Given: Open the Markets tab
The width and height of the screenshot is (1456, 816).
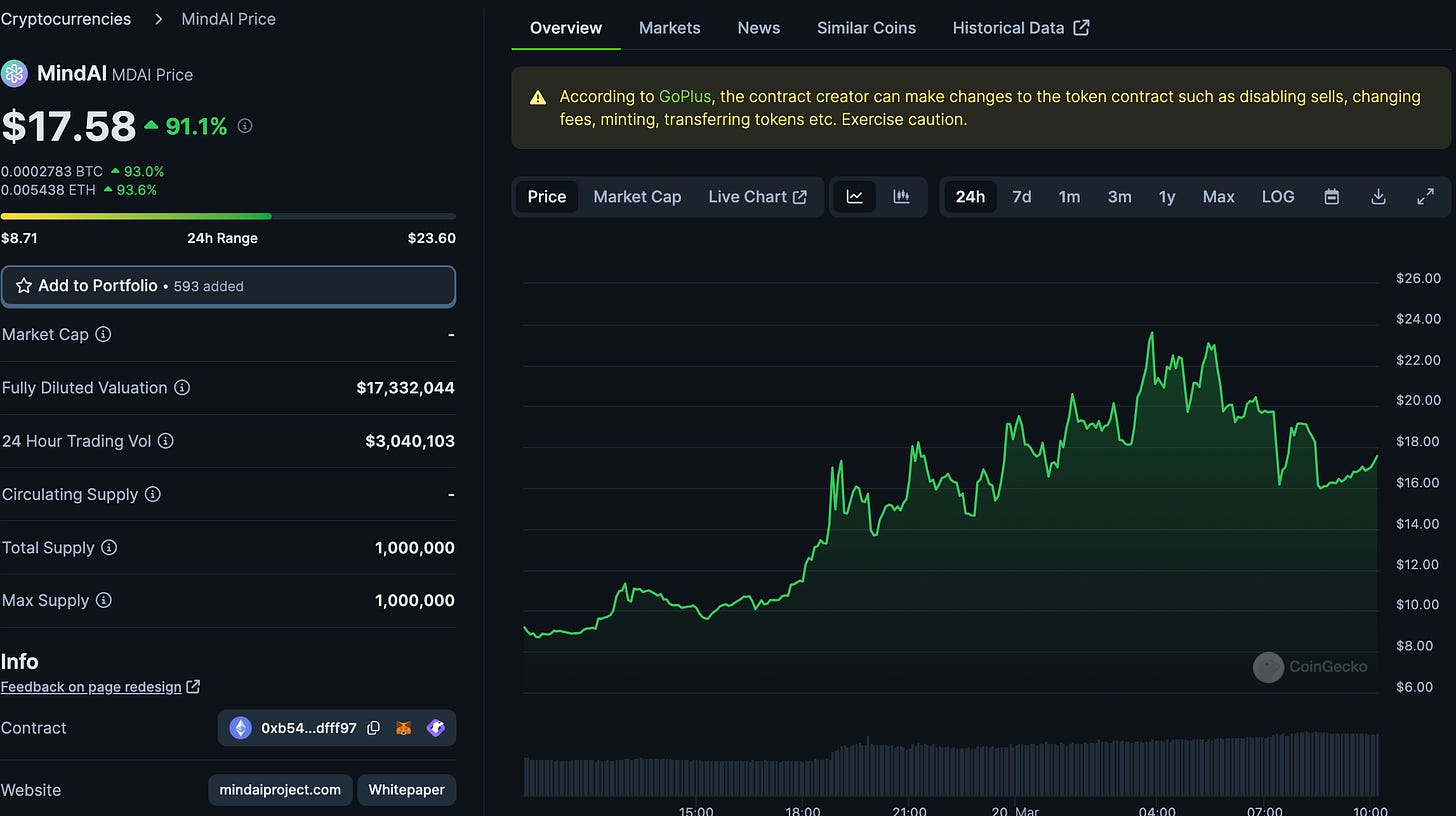Looking at the screenshot, I should click(669, 28).
